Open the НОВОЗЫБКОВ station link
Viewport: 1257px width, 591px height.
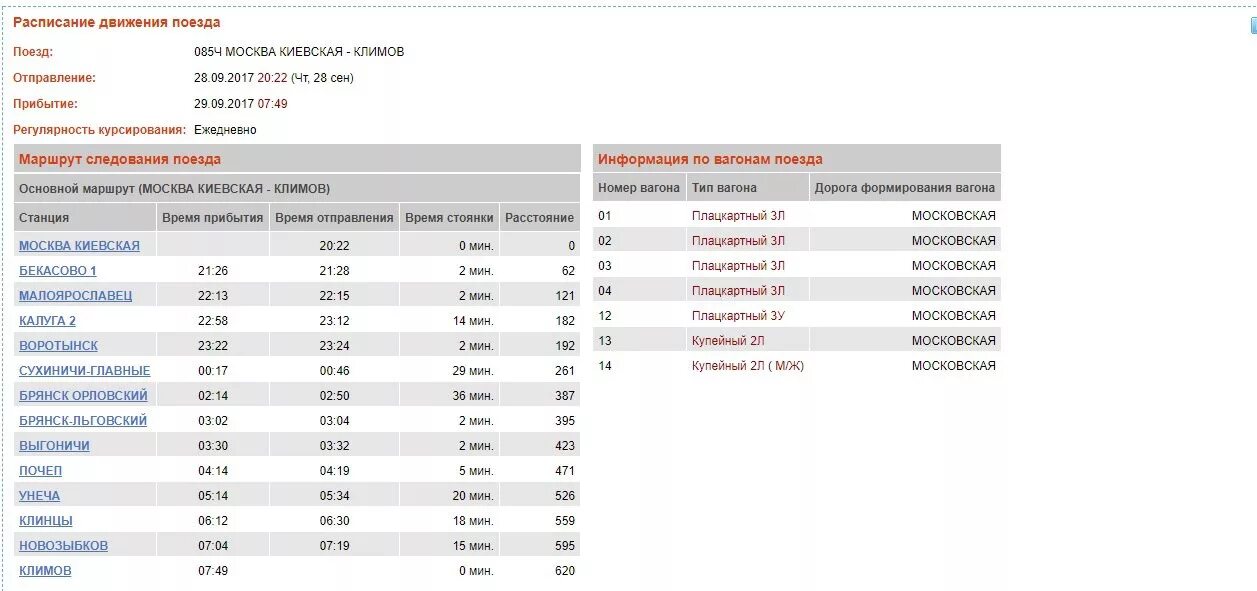pyautogui.click(x=63, y=546)
